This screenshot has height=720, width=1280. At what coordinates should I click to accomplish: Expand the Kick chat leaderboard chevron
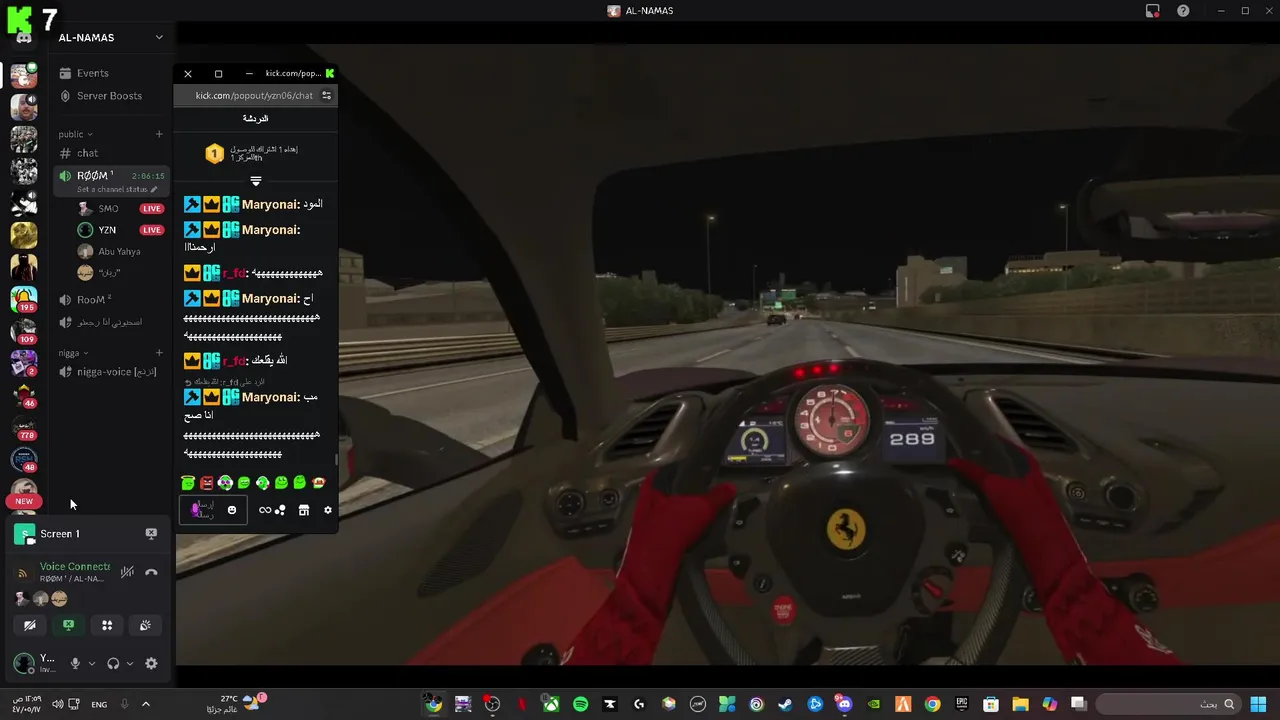(x=256, y=181)
